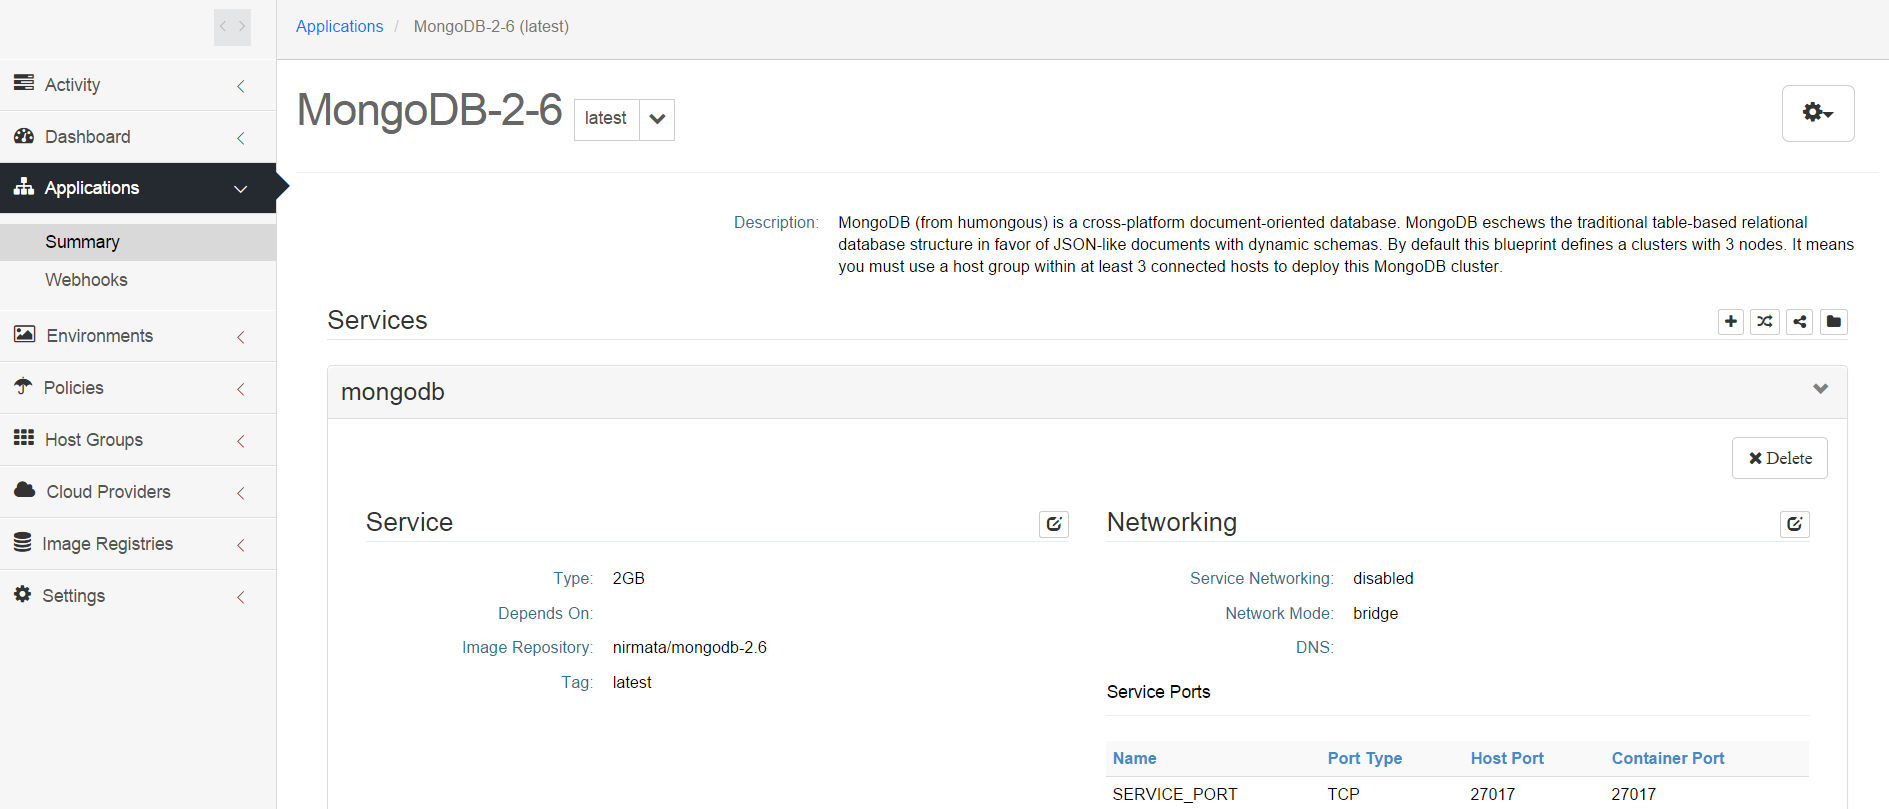Open the application gear actions menu
Screen dimensions: 1889x809
tap(1818, 113)
